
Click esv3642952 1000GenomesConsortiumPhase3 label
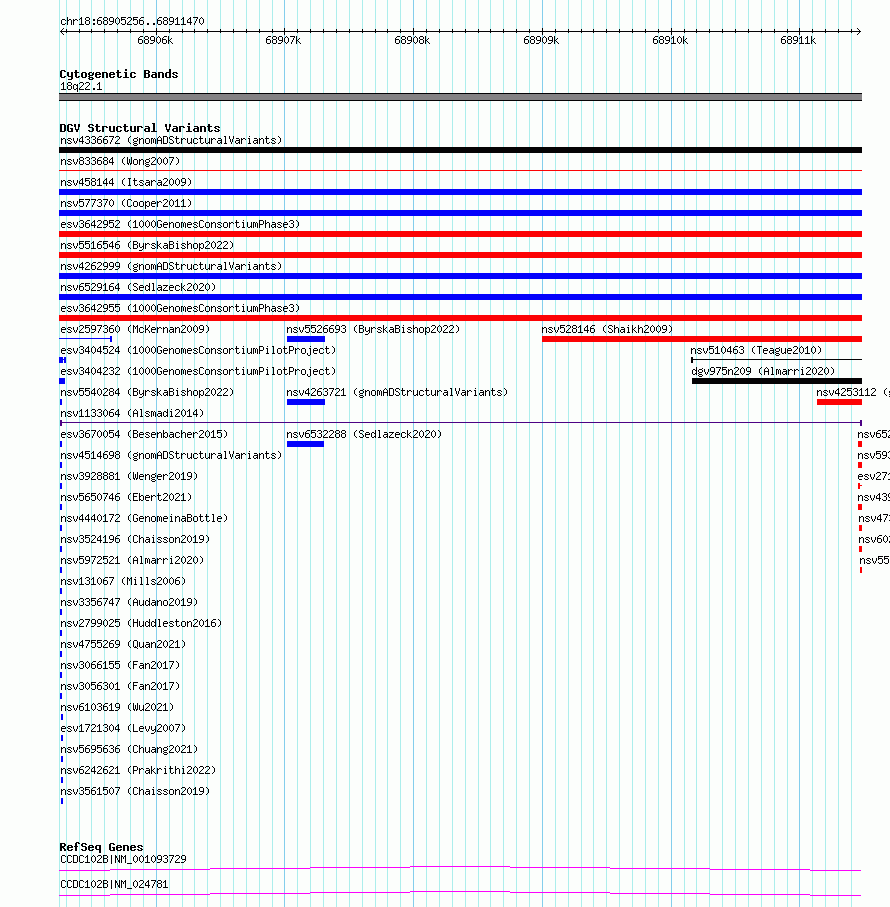point(180,224)
